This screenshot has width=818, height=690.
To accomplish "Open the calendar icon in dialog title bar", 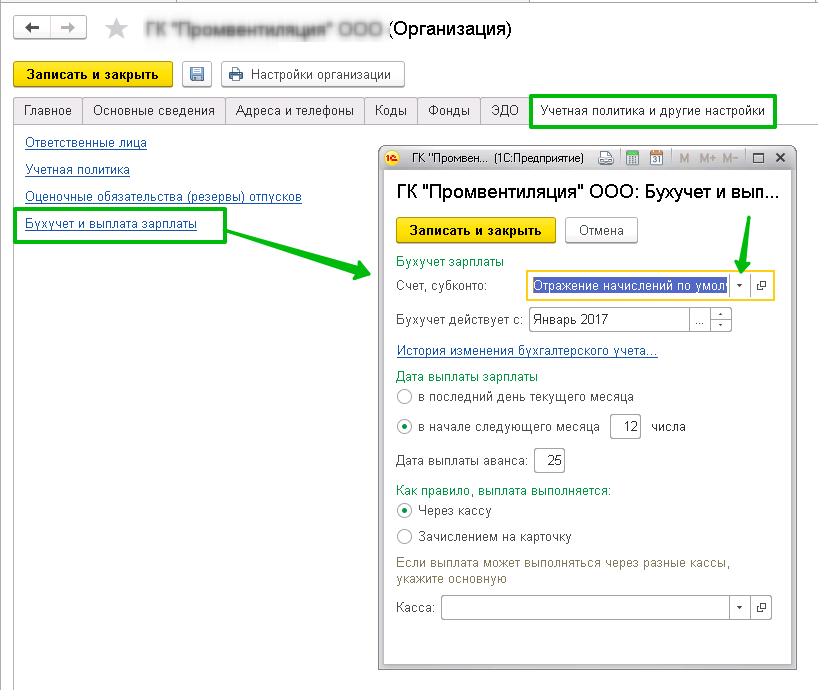I will coord(657,158).
